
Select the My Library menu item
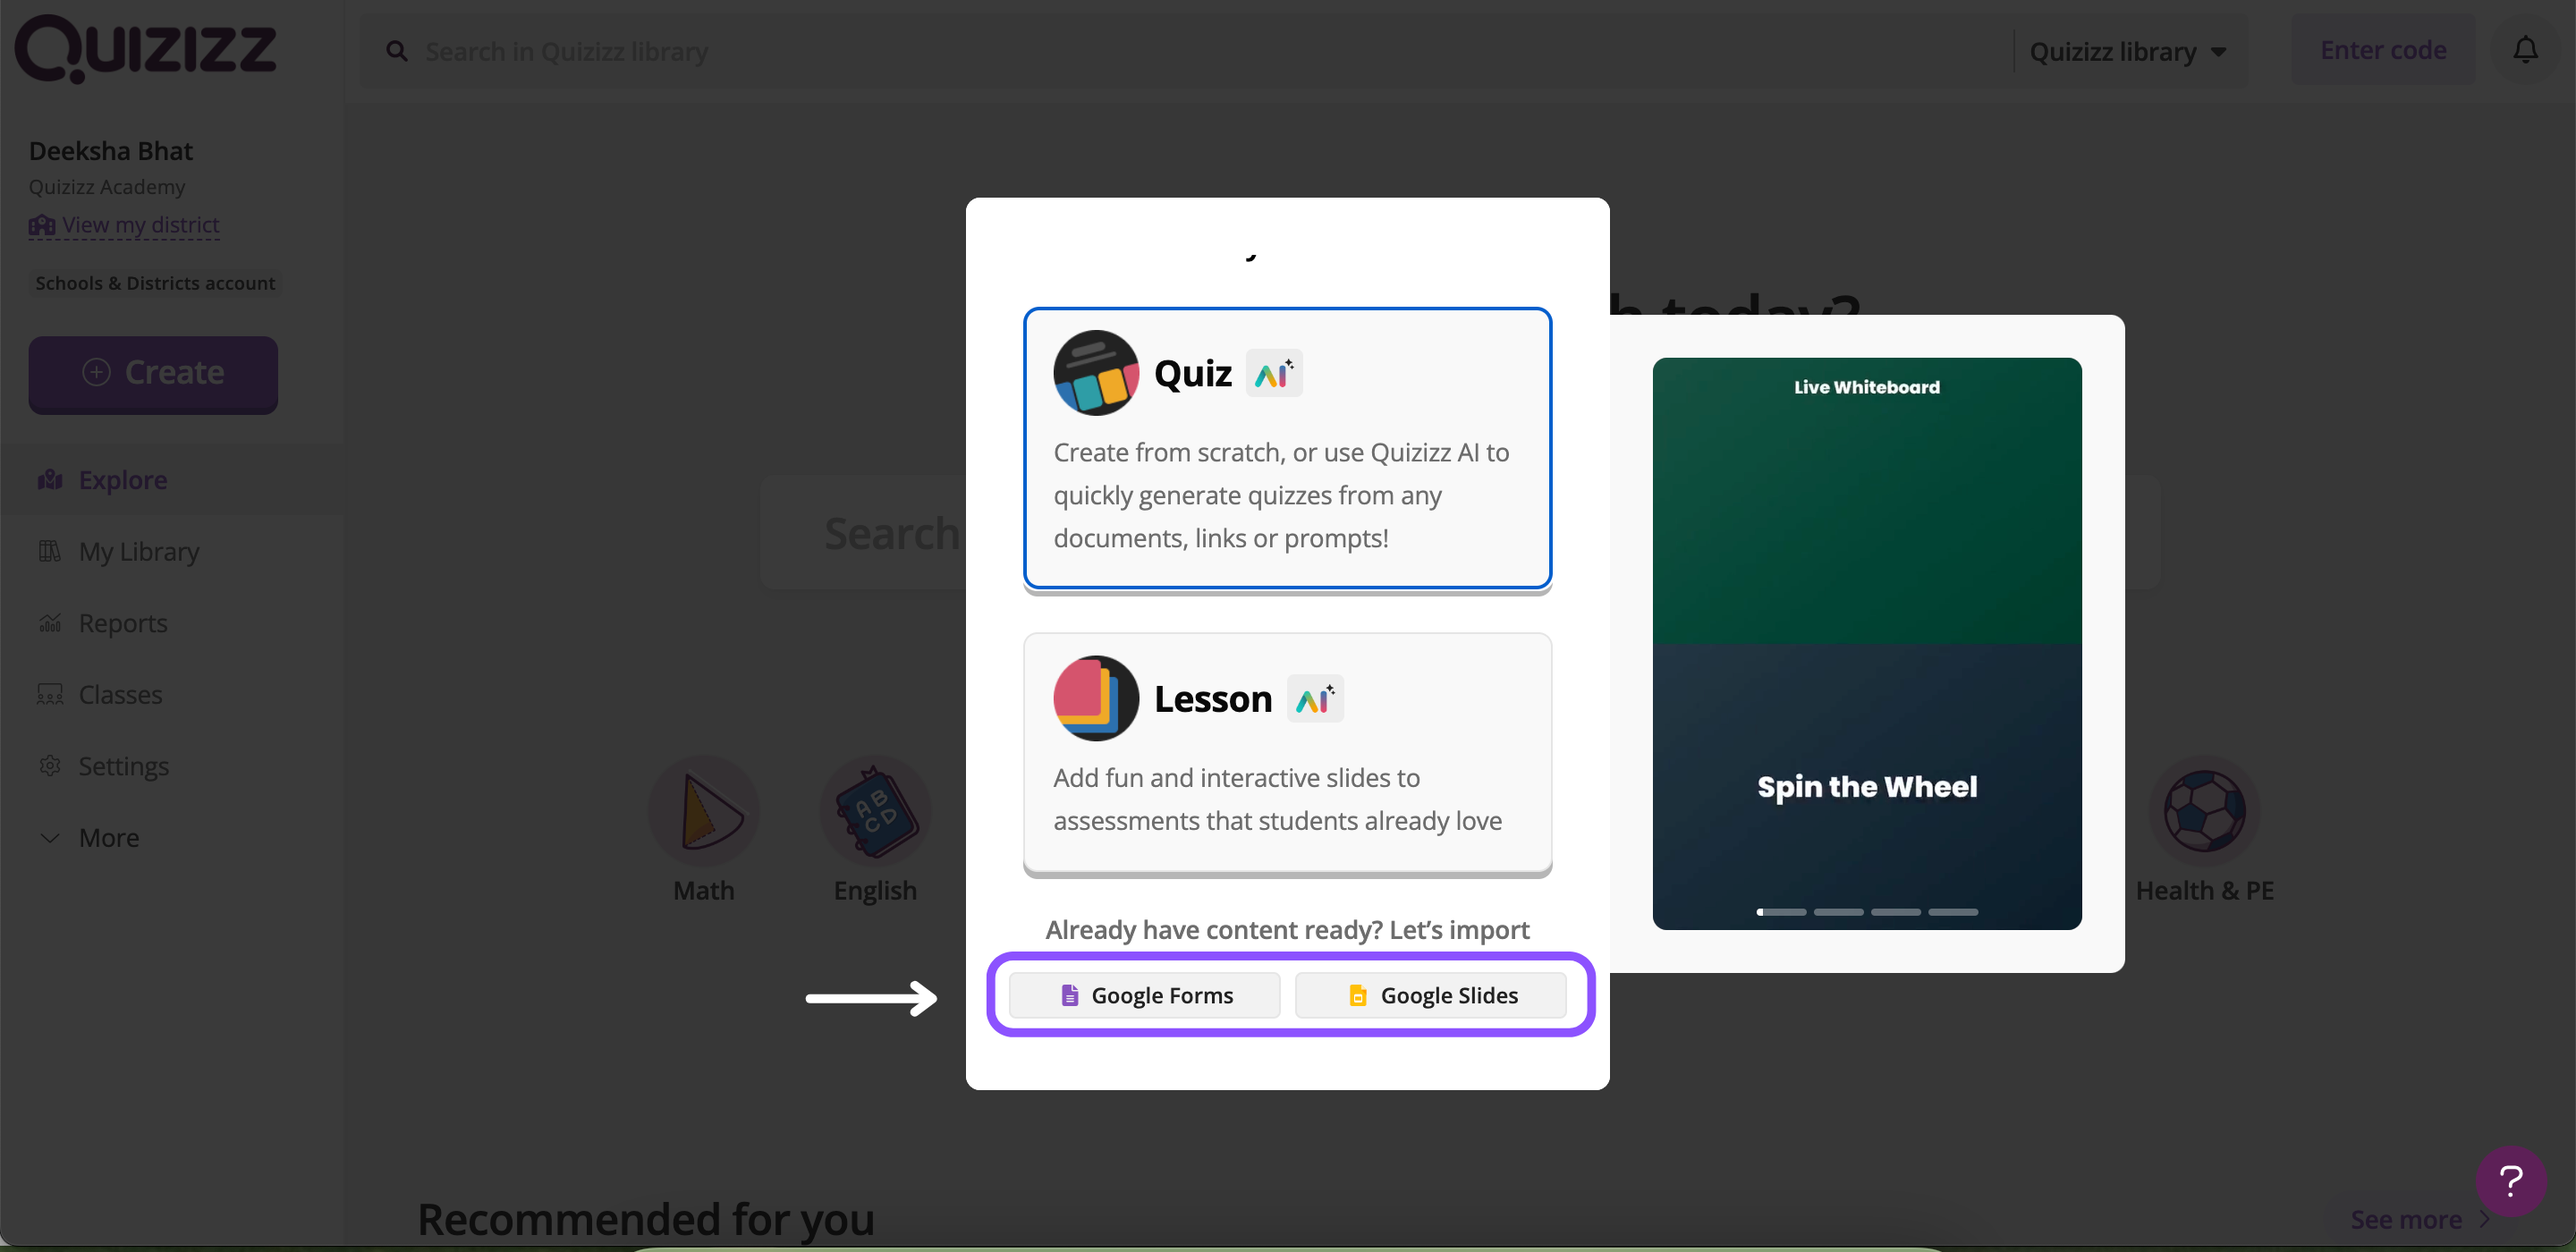point(138,549)
